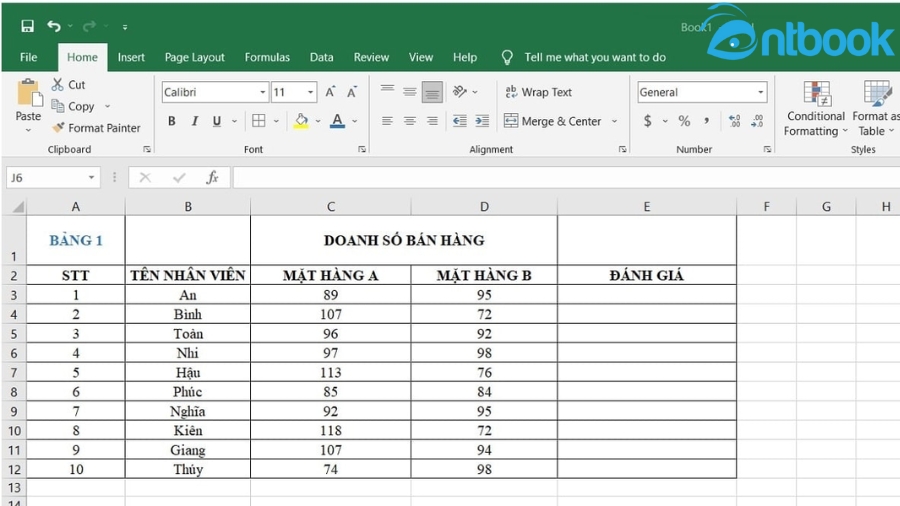Open the Font dialog launcher
This screenshot has height=506, width=900.
[x=362, y=149]
